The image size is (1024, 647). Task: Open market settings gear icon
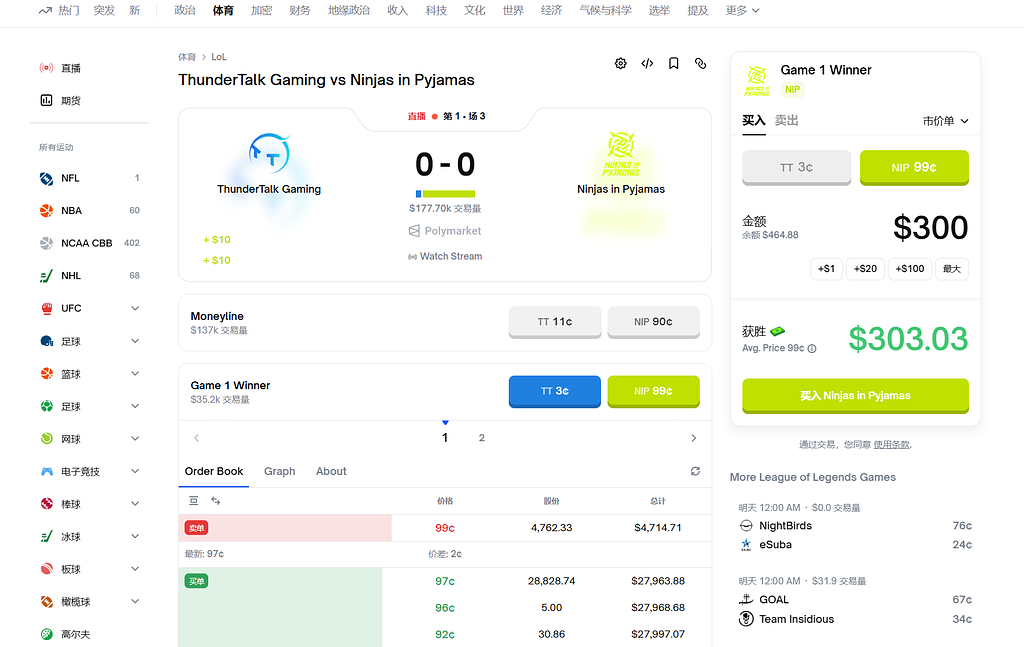pyautogui.click(x=620, y=63)
